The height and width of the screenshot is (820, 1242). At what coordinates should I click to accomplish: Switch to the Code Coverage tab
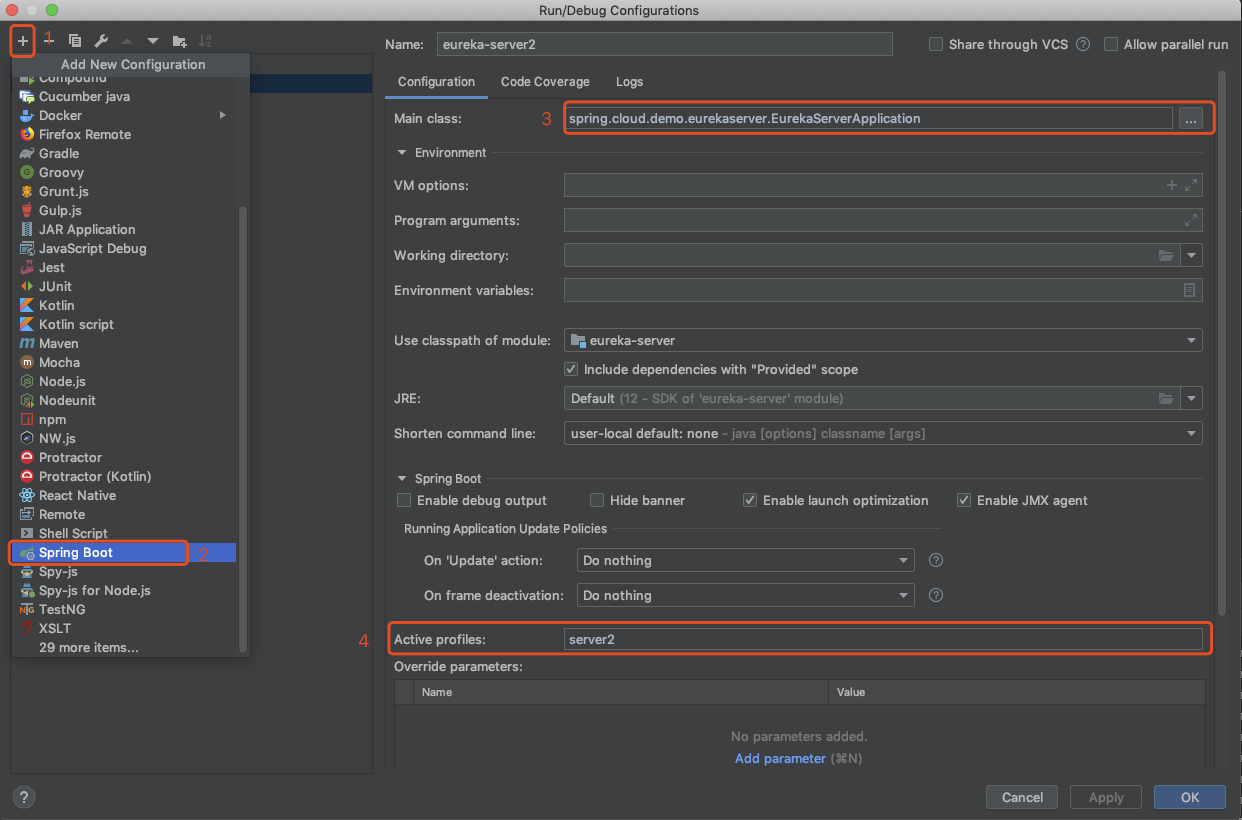[x=545, y=82]
